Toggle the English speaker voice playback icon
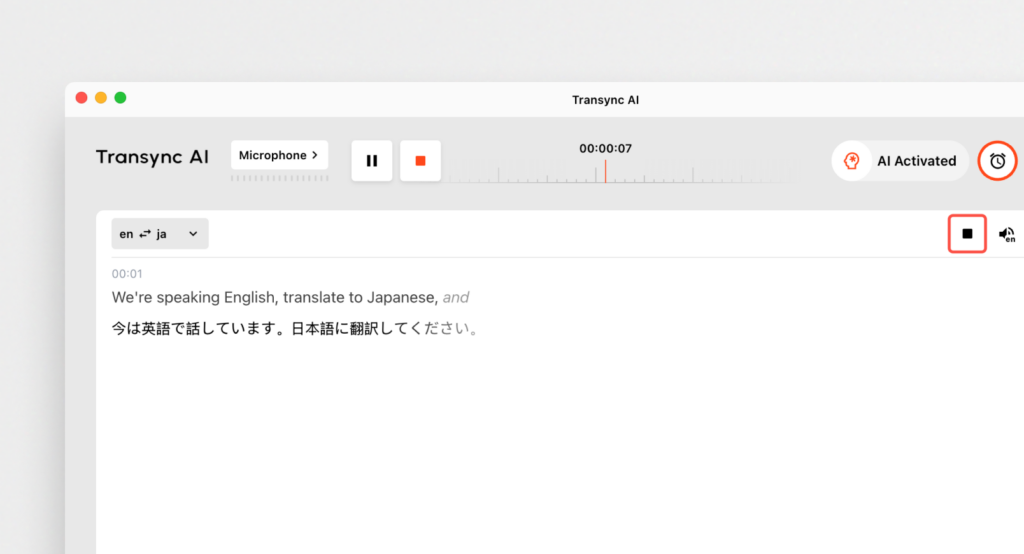Screen dimensions: 1024x554 1006,234
